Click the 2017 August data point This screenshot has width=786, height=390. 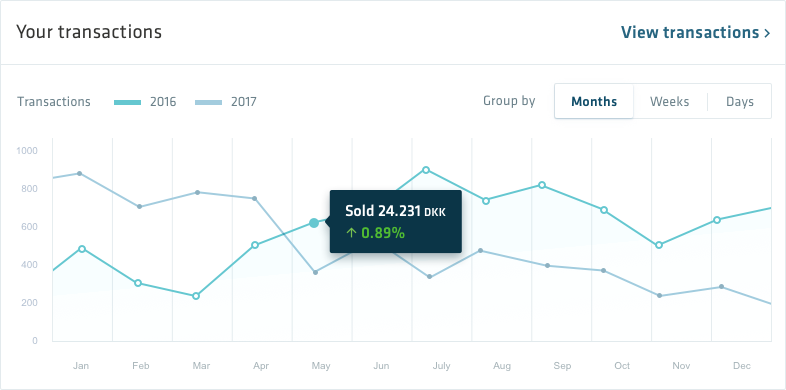pyautogui.click(x=480, y=250)
